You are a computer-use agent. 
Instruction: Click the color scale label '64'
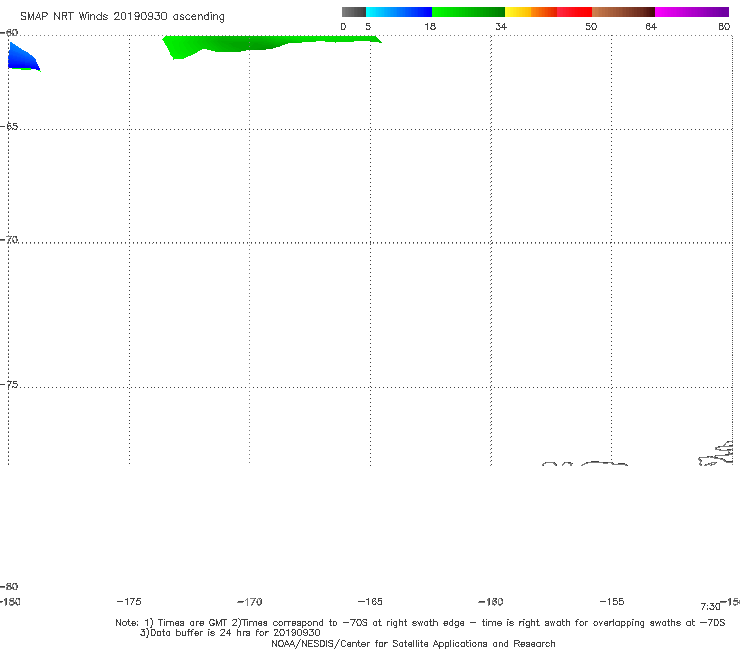(x=651, y=26)
